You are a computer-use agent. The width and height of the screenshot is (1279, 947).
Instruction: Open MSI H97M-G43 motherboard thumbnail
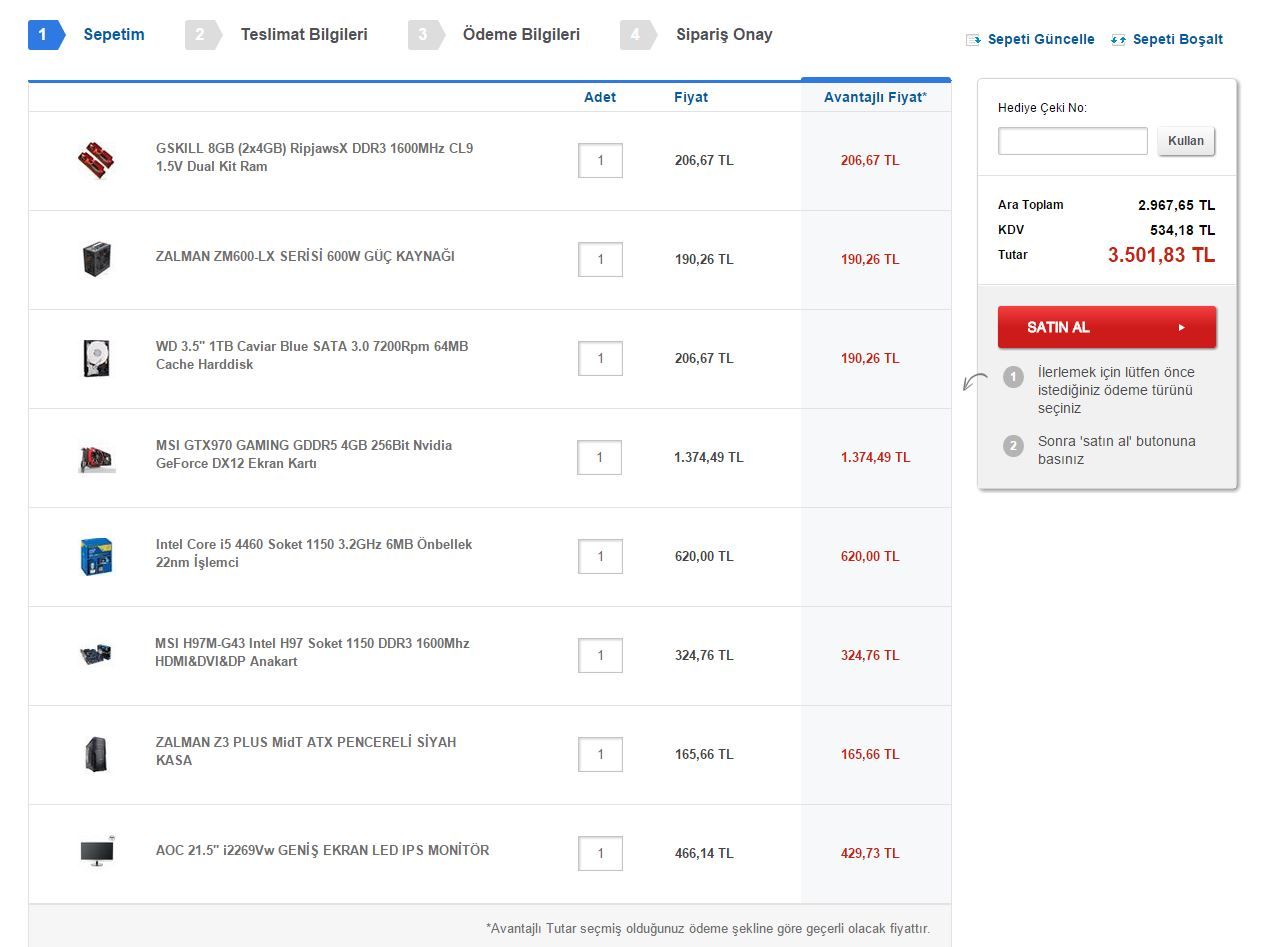96,655
